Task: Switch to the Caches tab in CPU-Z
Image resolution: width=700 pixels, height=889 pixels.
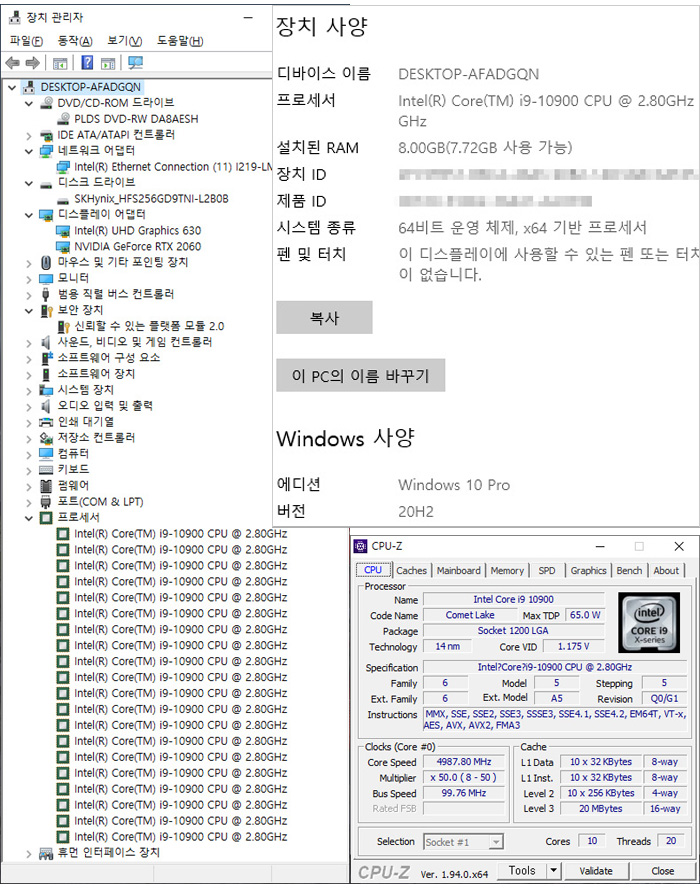Action: [x=411, y=570]
